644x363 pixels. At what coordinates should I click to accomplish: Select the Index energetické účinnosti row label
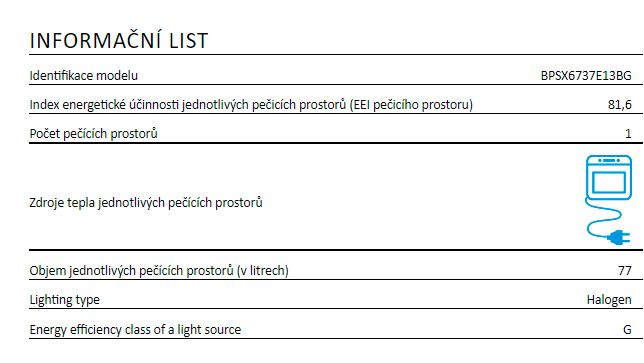point(251,105)
